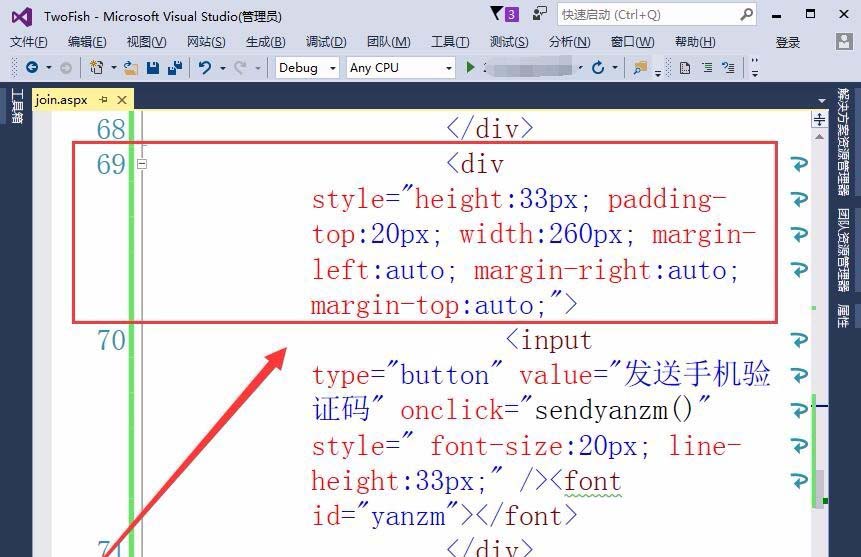861x557 pixels.
Task: Pin the join.aspx tab
Action: 103,99
